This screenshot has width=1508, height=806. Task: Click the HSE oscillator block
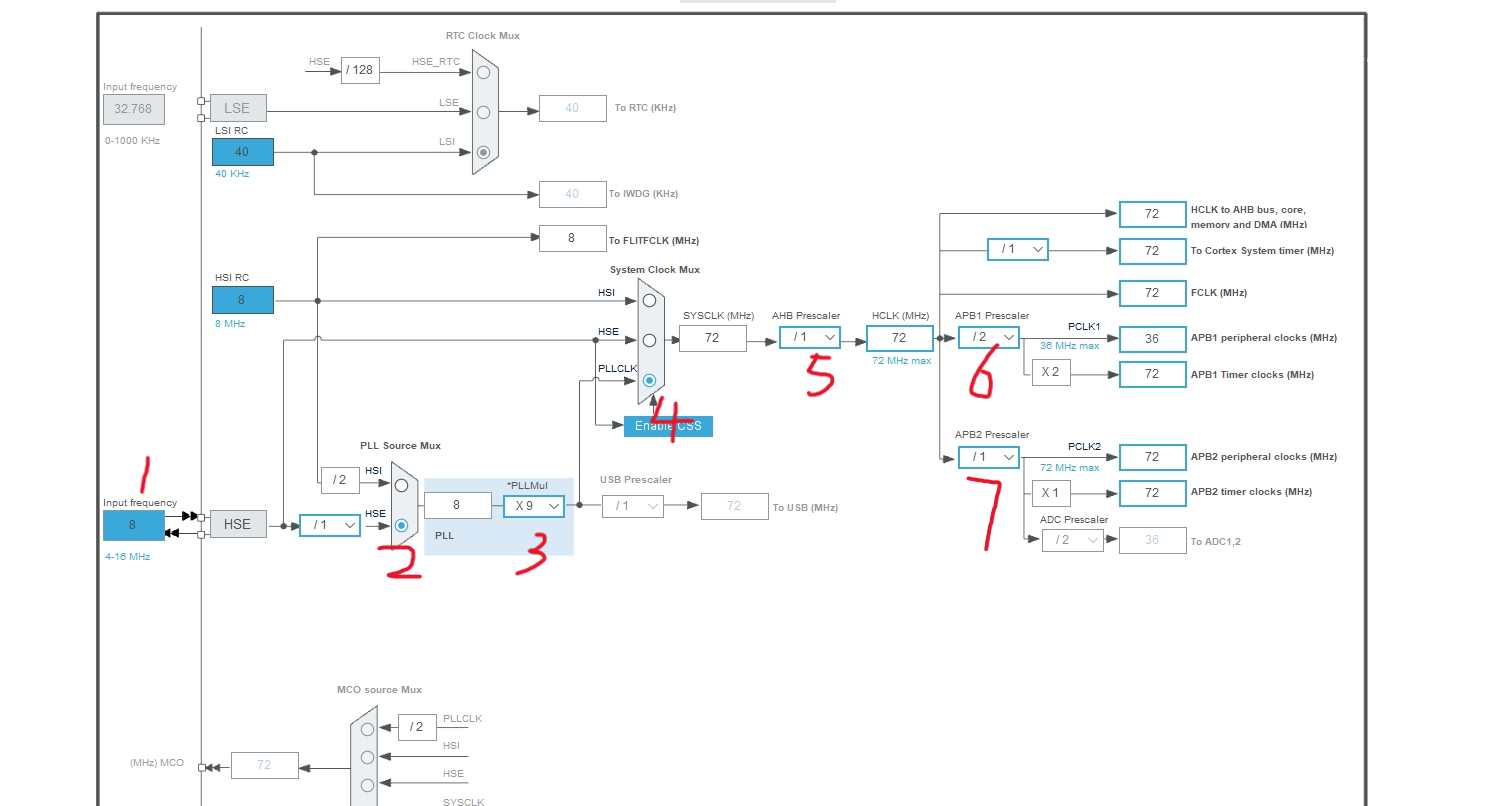pos(238,524)
